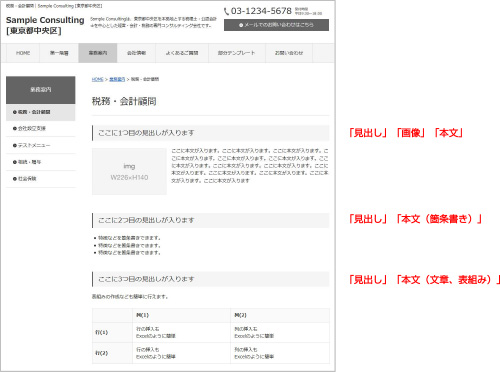Open the 第一階層 navigation tab
This screenshot has width=500, height=372.
(59, 53)
